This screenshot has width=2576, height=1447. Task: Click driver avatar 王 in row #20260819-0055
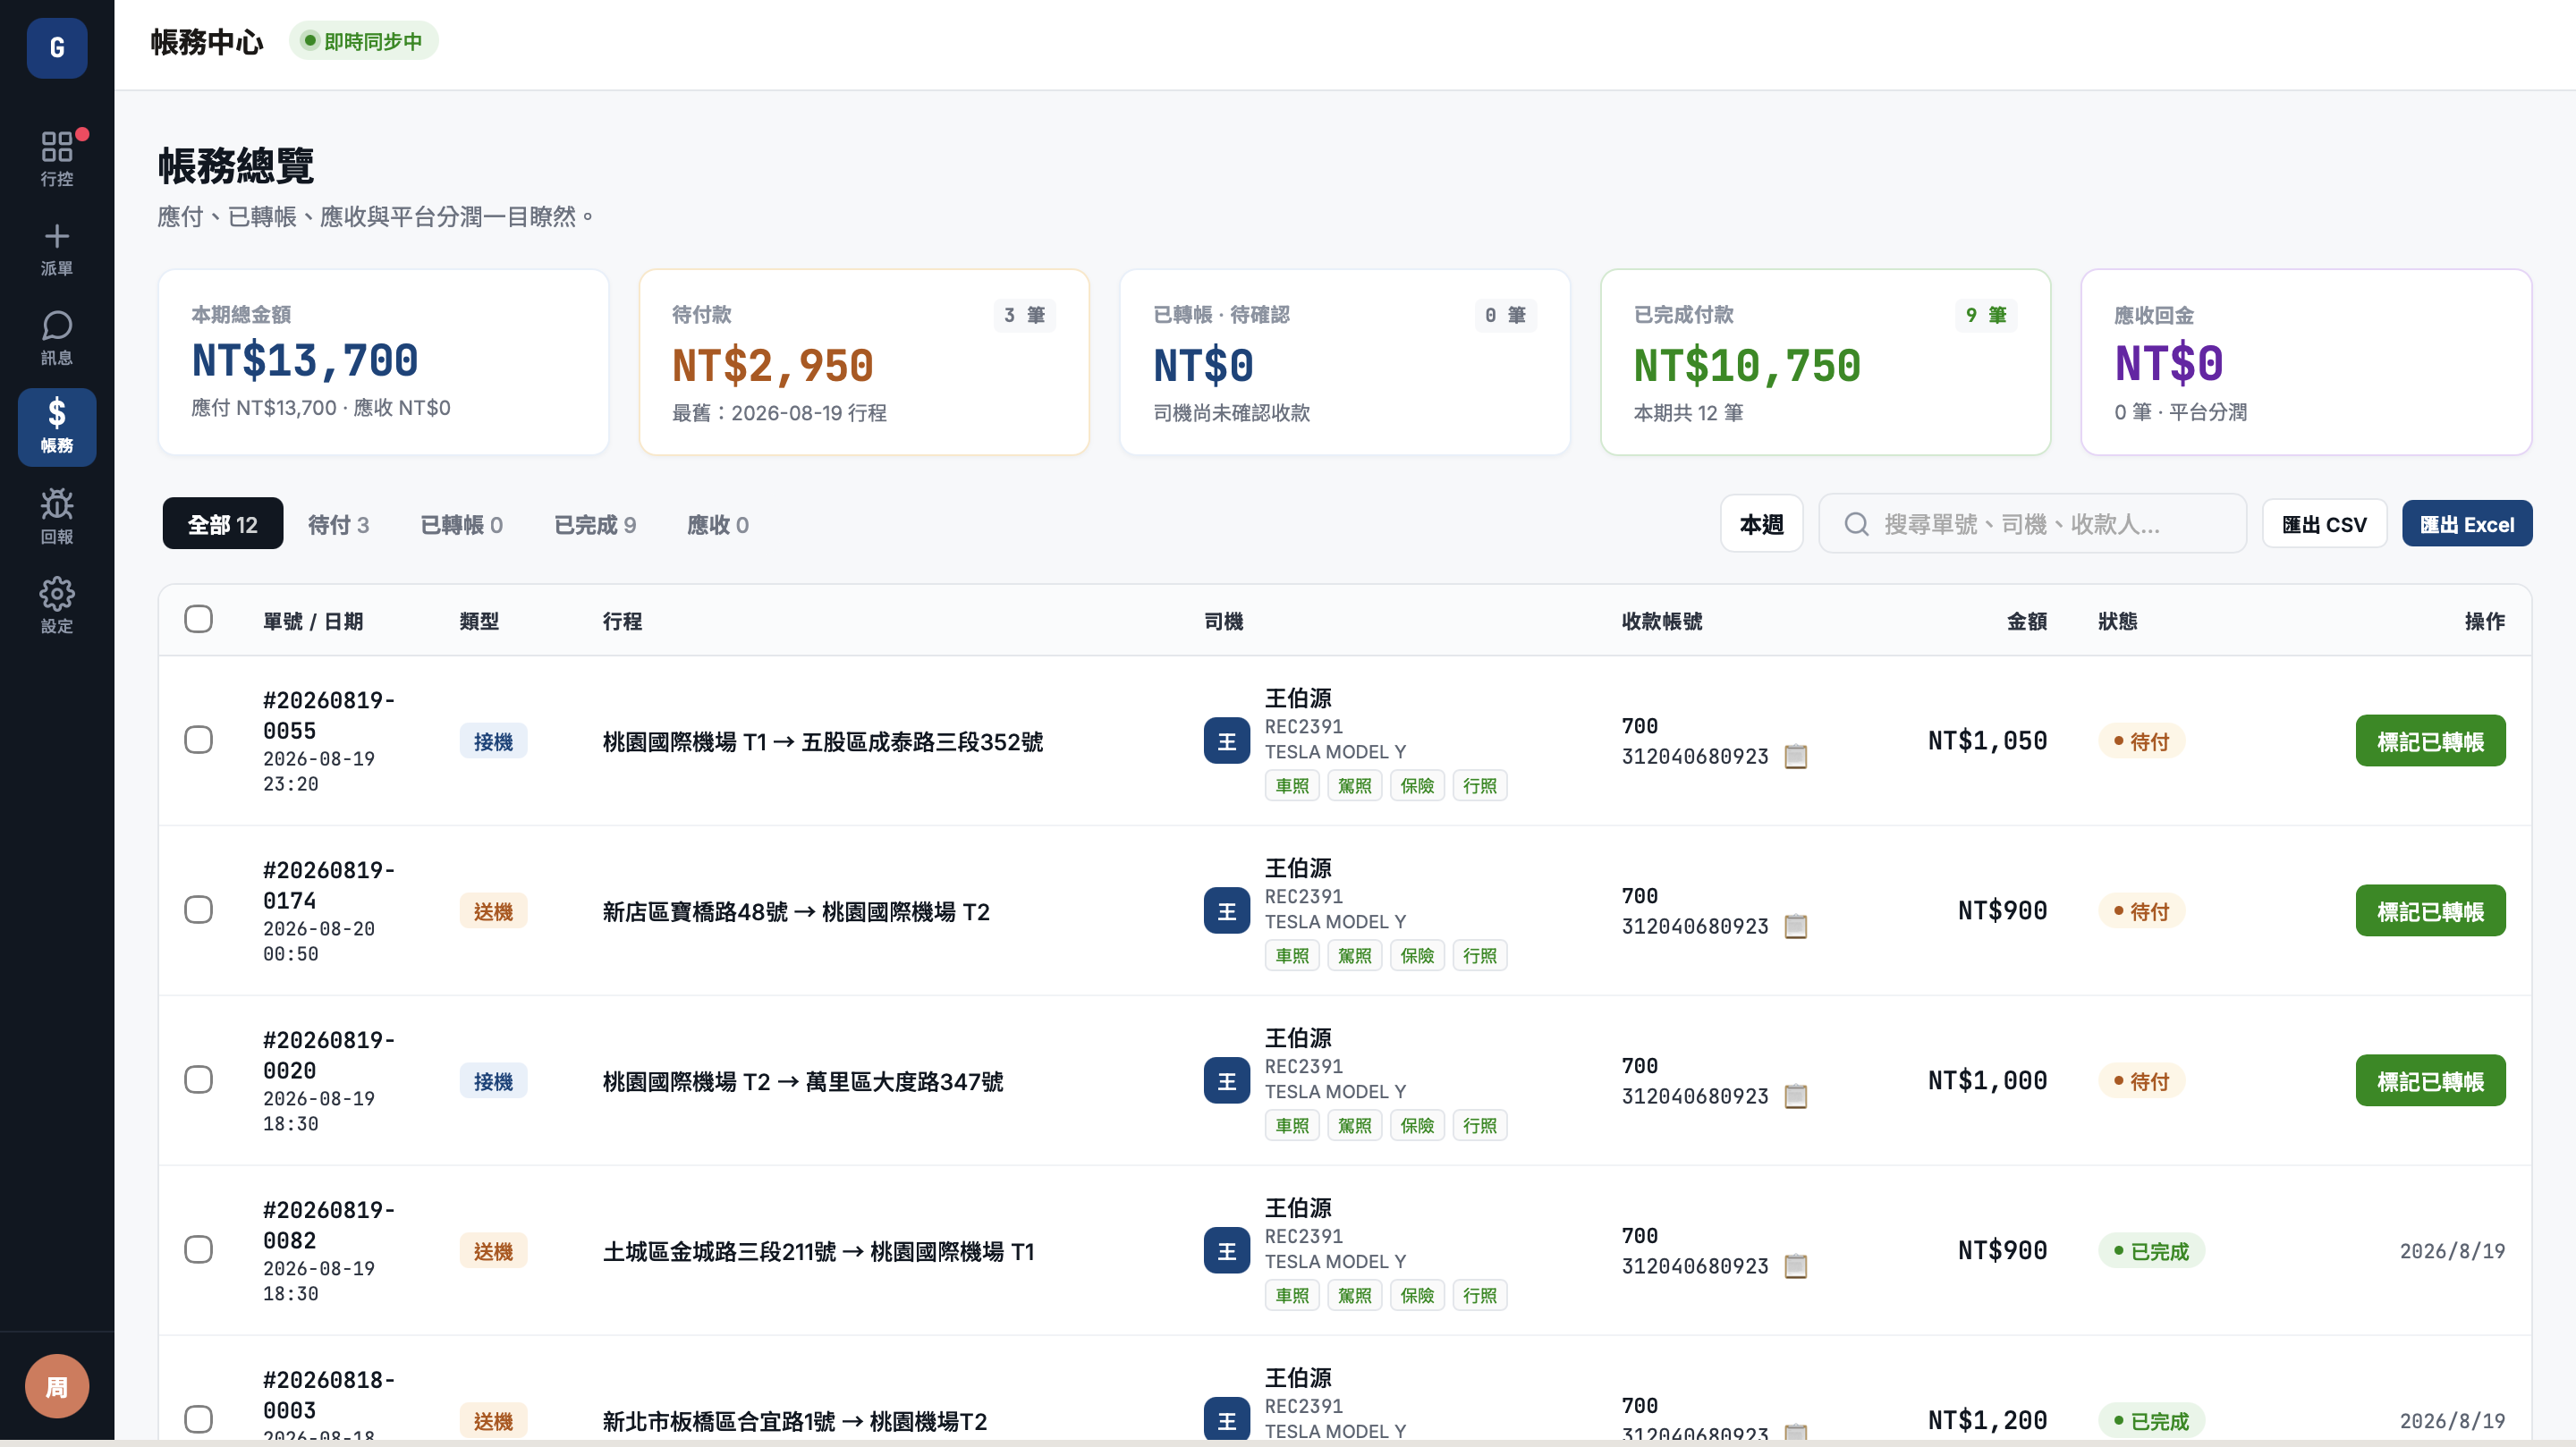click(x=1227, y=741)
